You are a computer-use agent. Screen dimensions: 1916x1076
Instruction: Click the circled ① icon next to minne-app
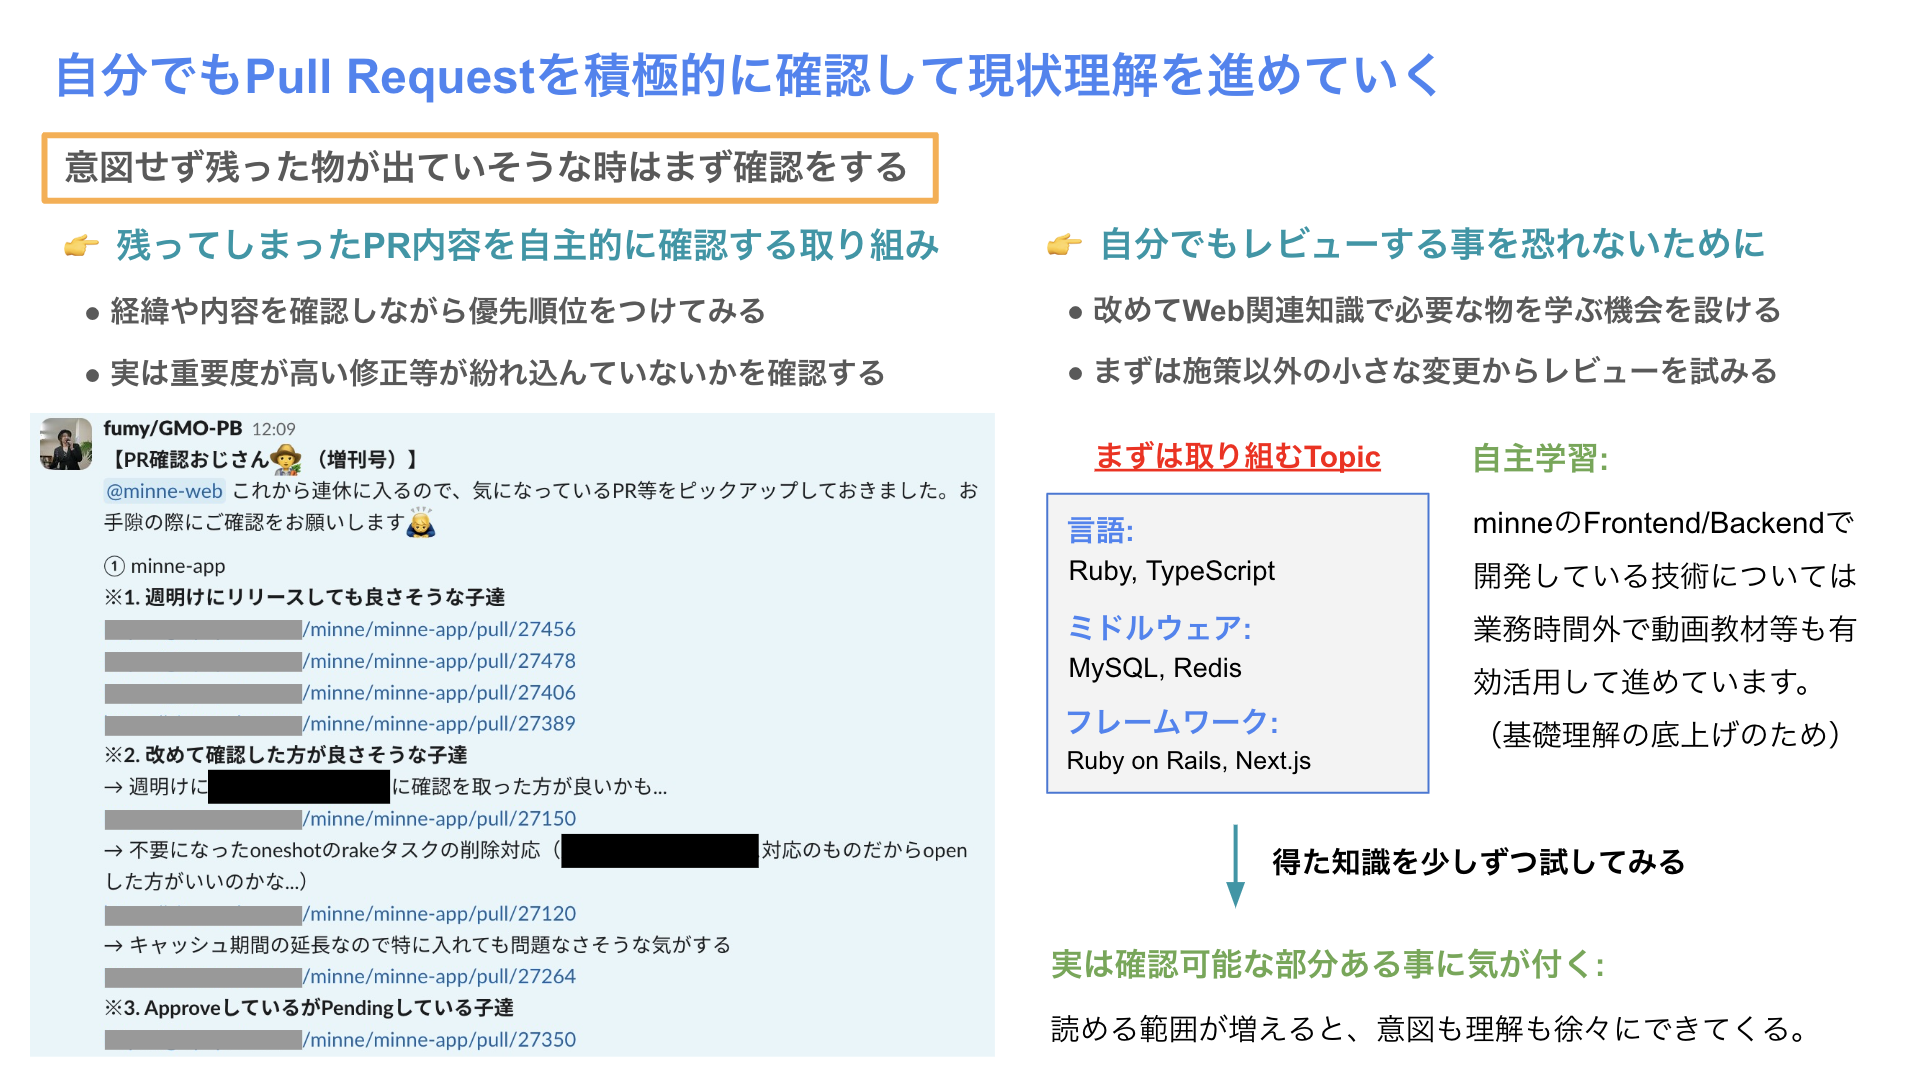pyautogui.click(x=113, y=565)
